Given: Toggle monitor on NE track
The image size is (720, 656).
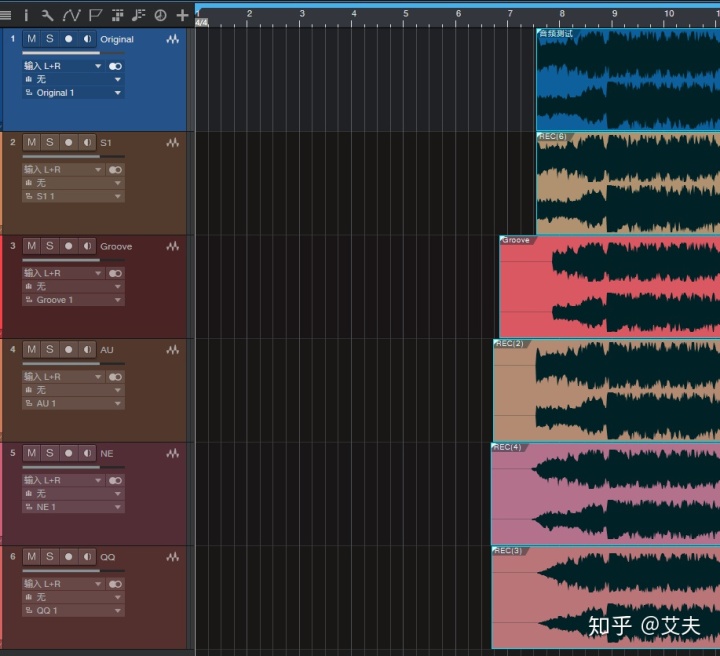Looking at the screenshot, I should click(x=87, y=453).
